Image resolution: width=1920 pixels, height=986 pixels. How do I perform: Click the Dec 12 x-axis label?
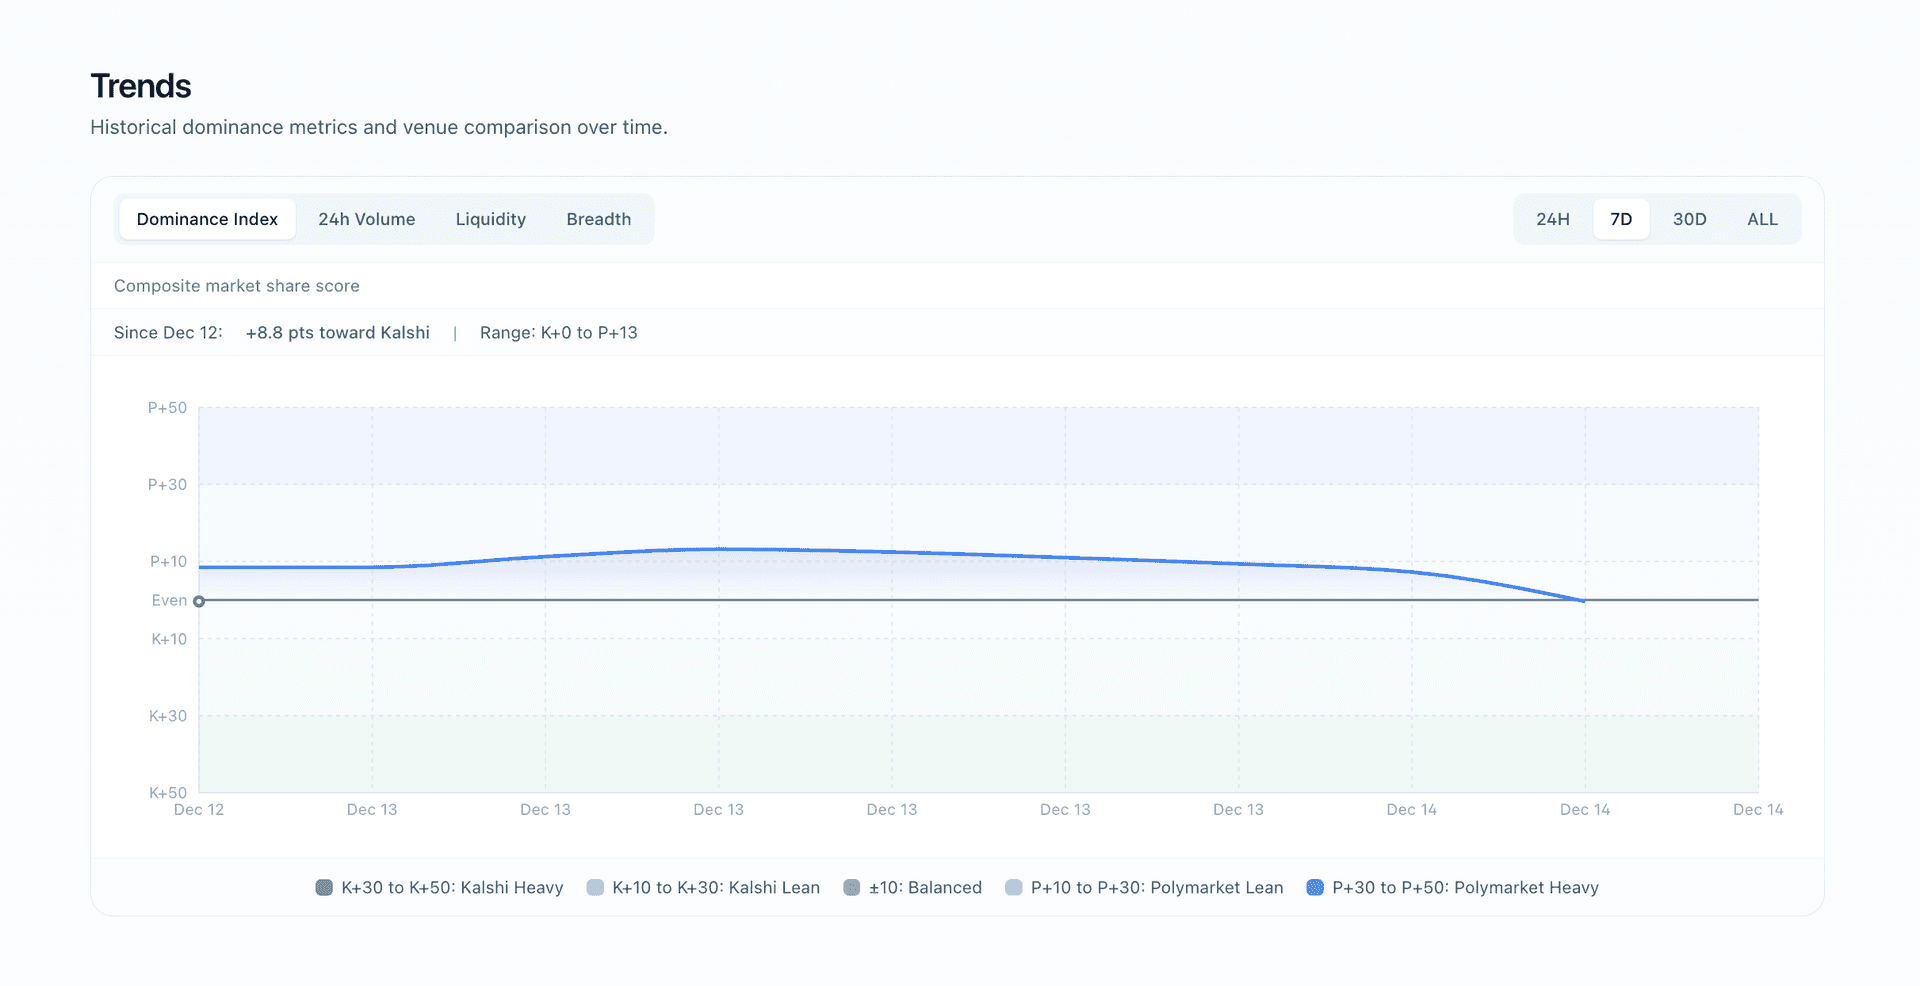[199, 809]
